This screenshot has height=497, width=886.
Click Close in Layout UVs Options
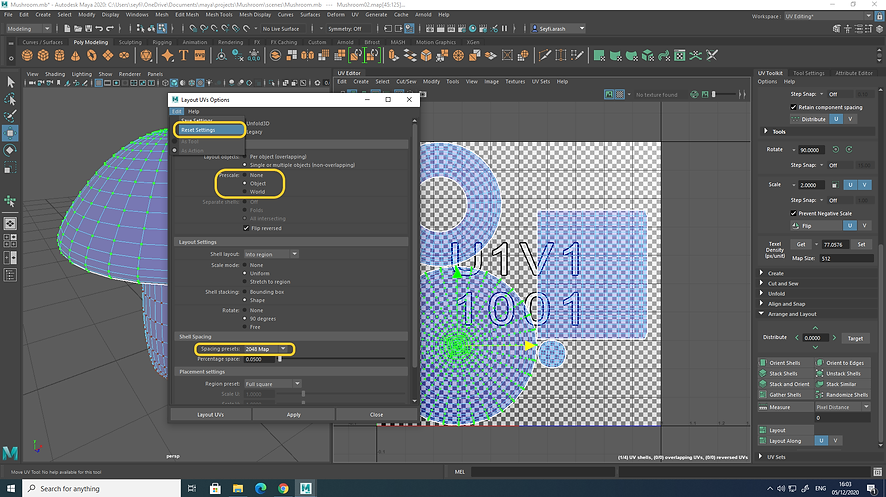click(376, 415)
